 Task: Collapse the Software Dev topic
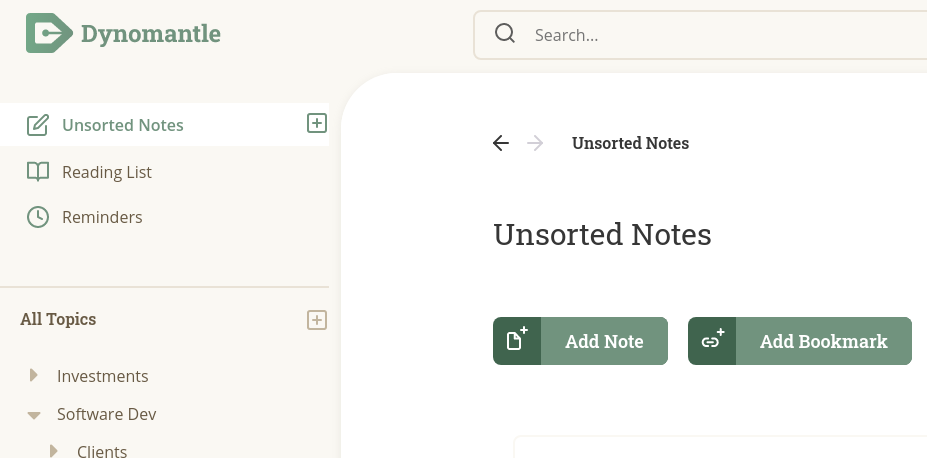(34, 415)
